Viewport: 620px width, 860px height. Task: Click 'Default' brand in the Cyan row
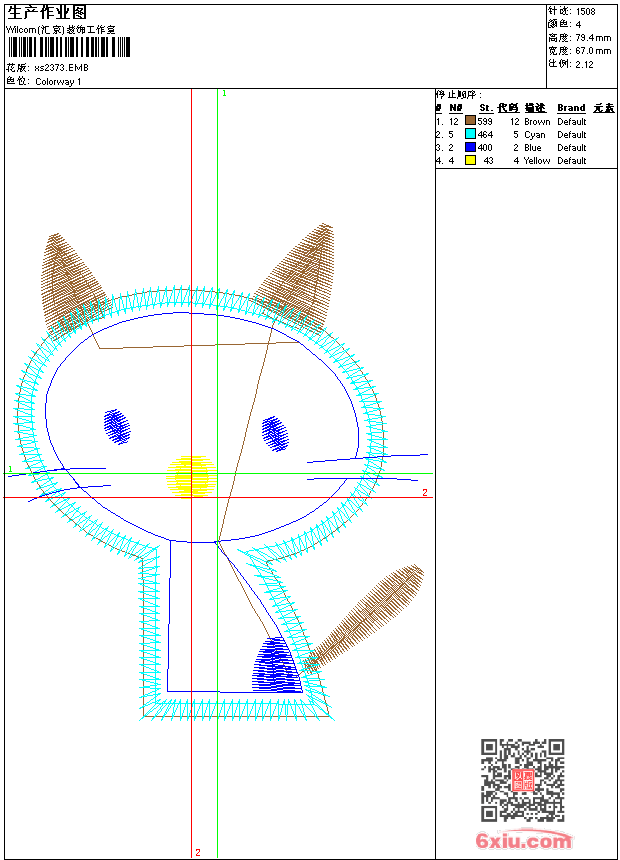click(x=572, y=135)
